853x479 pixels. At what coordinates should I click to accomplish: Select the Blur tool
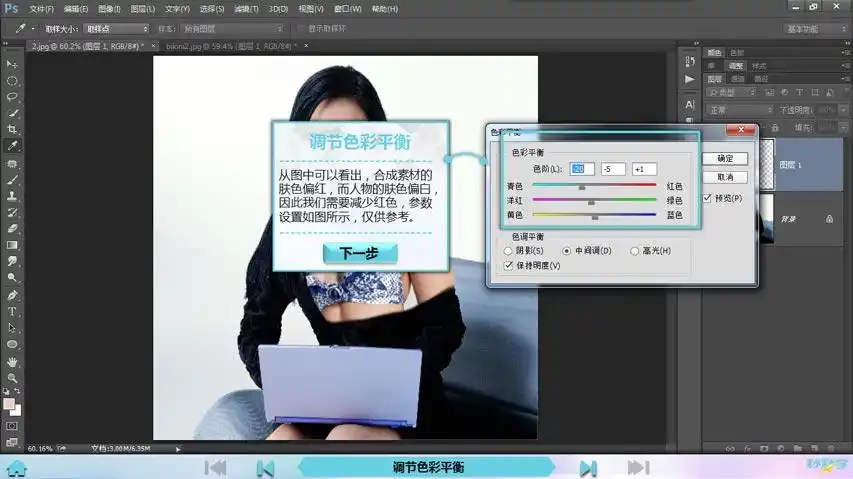[x=12, y=262]
